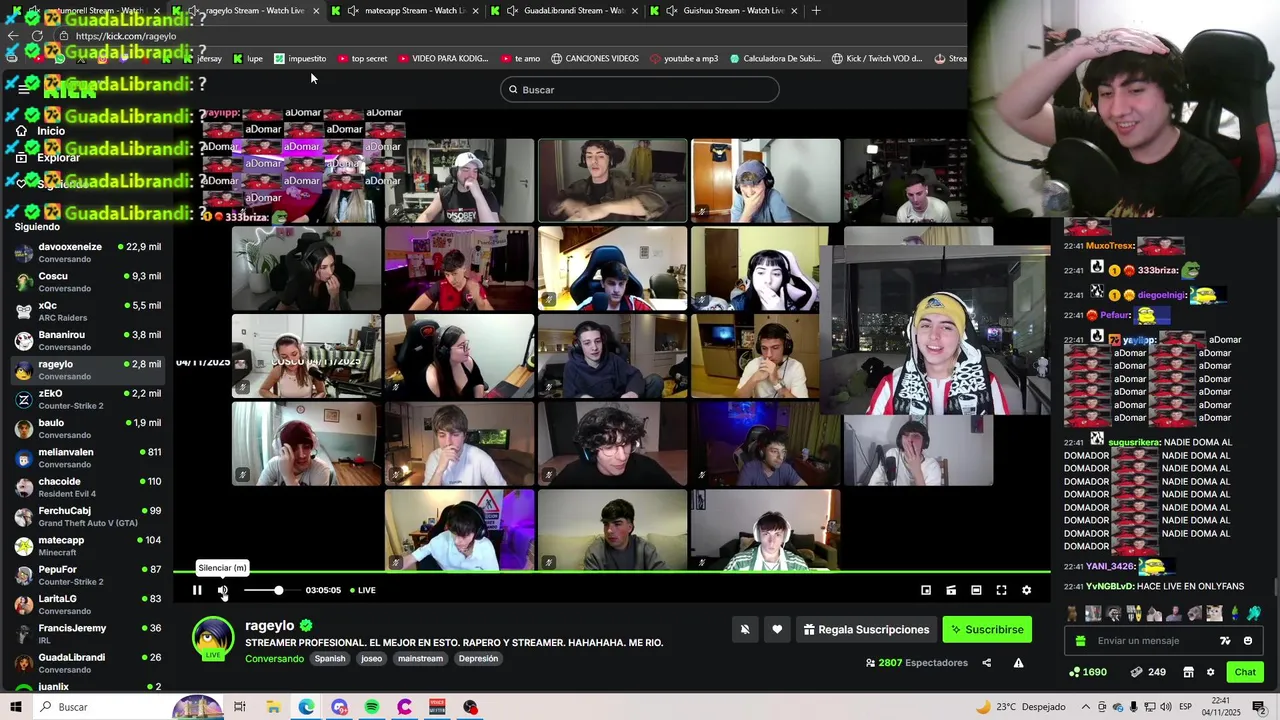Open GuadaLibrandi channel in sidebar
The width and height of the screenshot is (1280, 720).
[x=87, y=663]
